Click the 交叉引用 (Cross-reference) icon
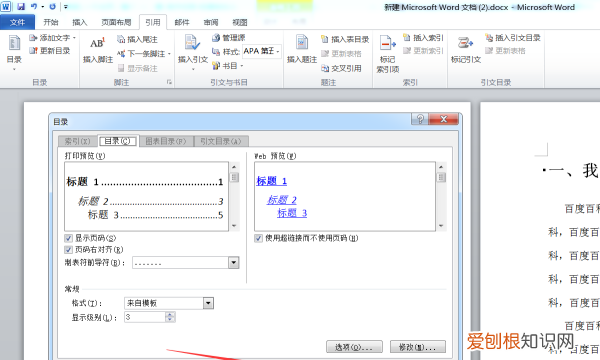The width and height of the screenshot is (600, 360). (x=325, y=68)
